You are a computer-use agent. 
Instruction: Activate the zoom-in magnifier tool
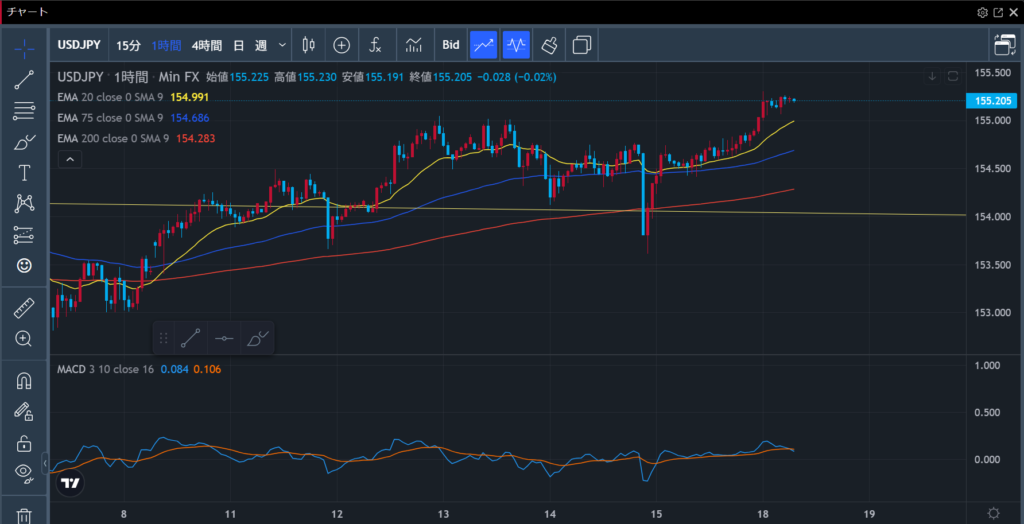(x=24, y=339)
